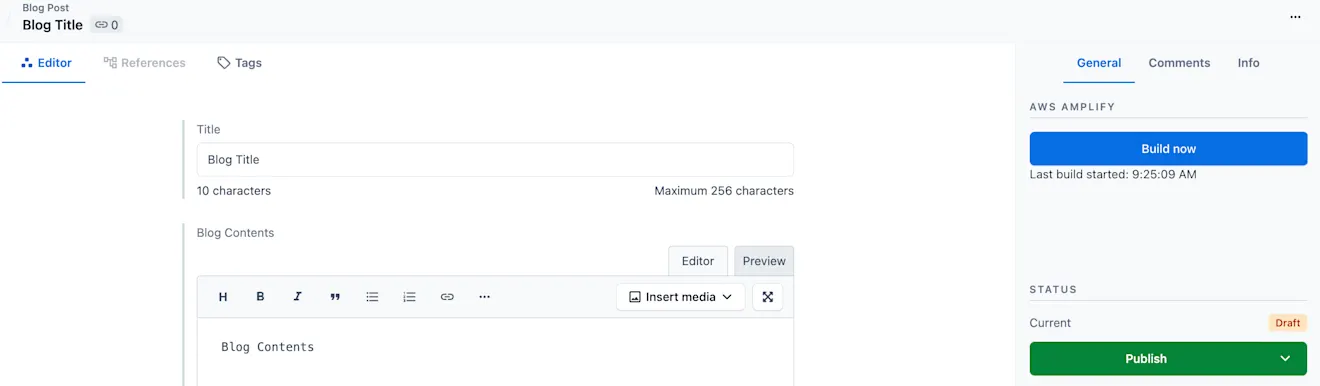Open the Insert media dropdown
This screenshot has height=386, width=1320.
tap(680, 297)
